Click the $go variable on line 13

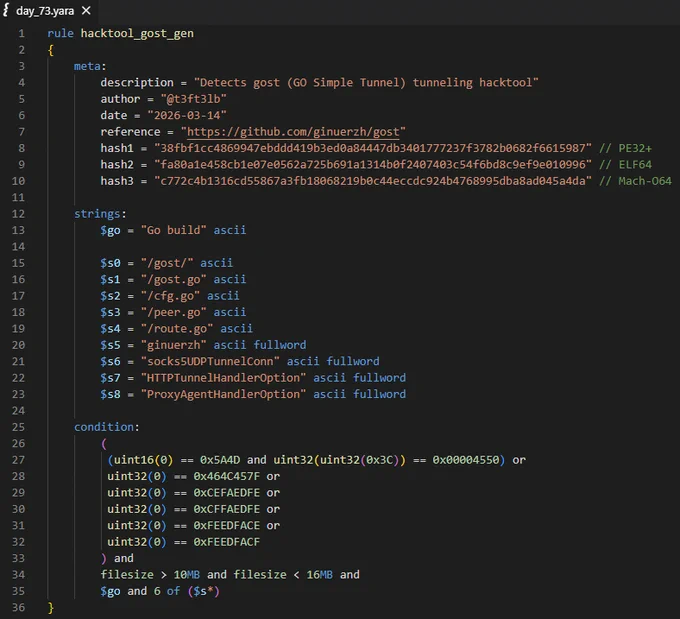coord(111,230)
